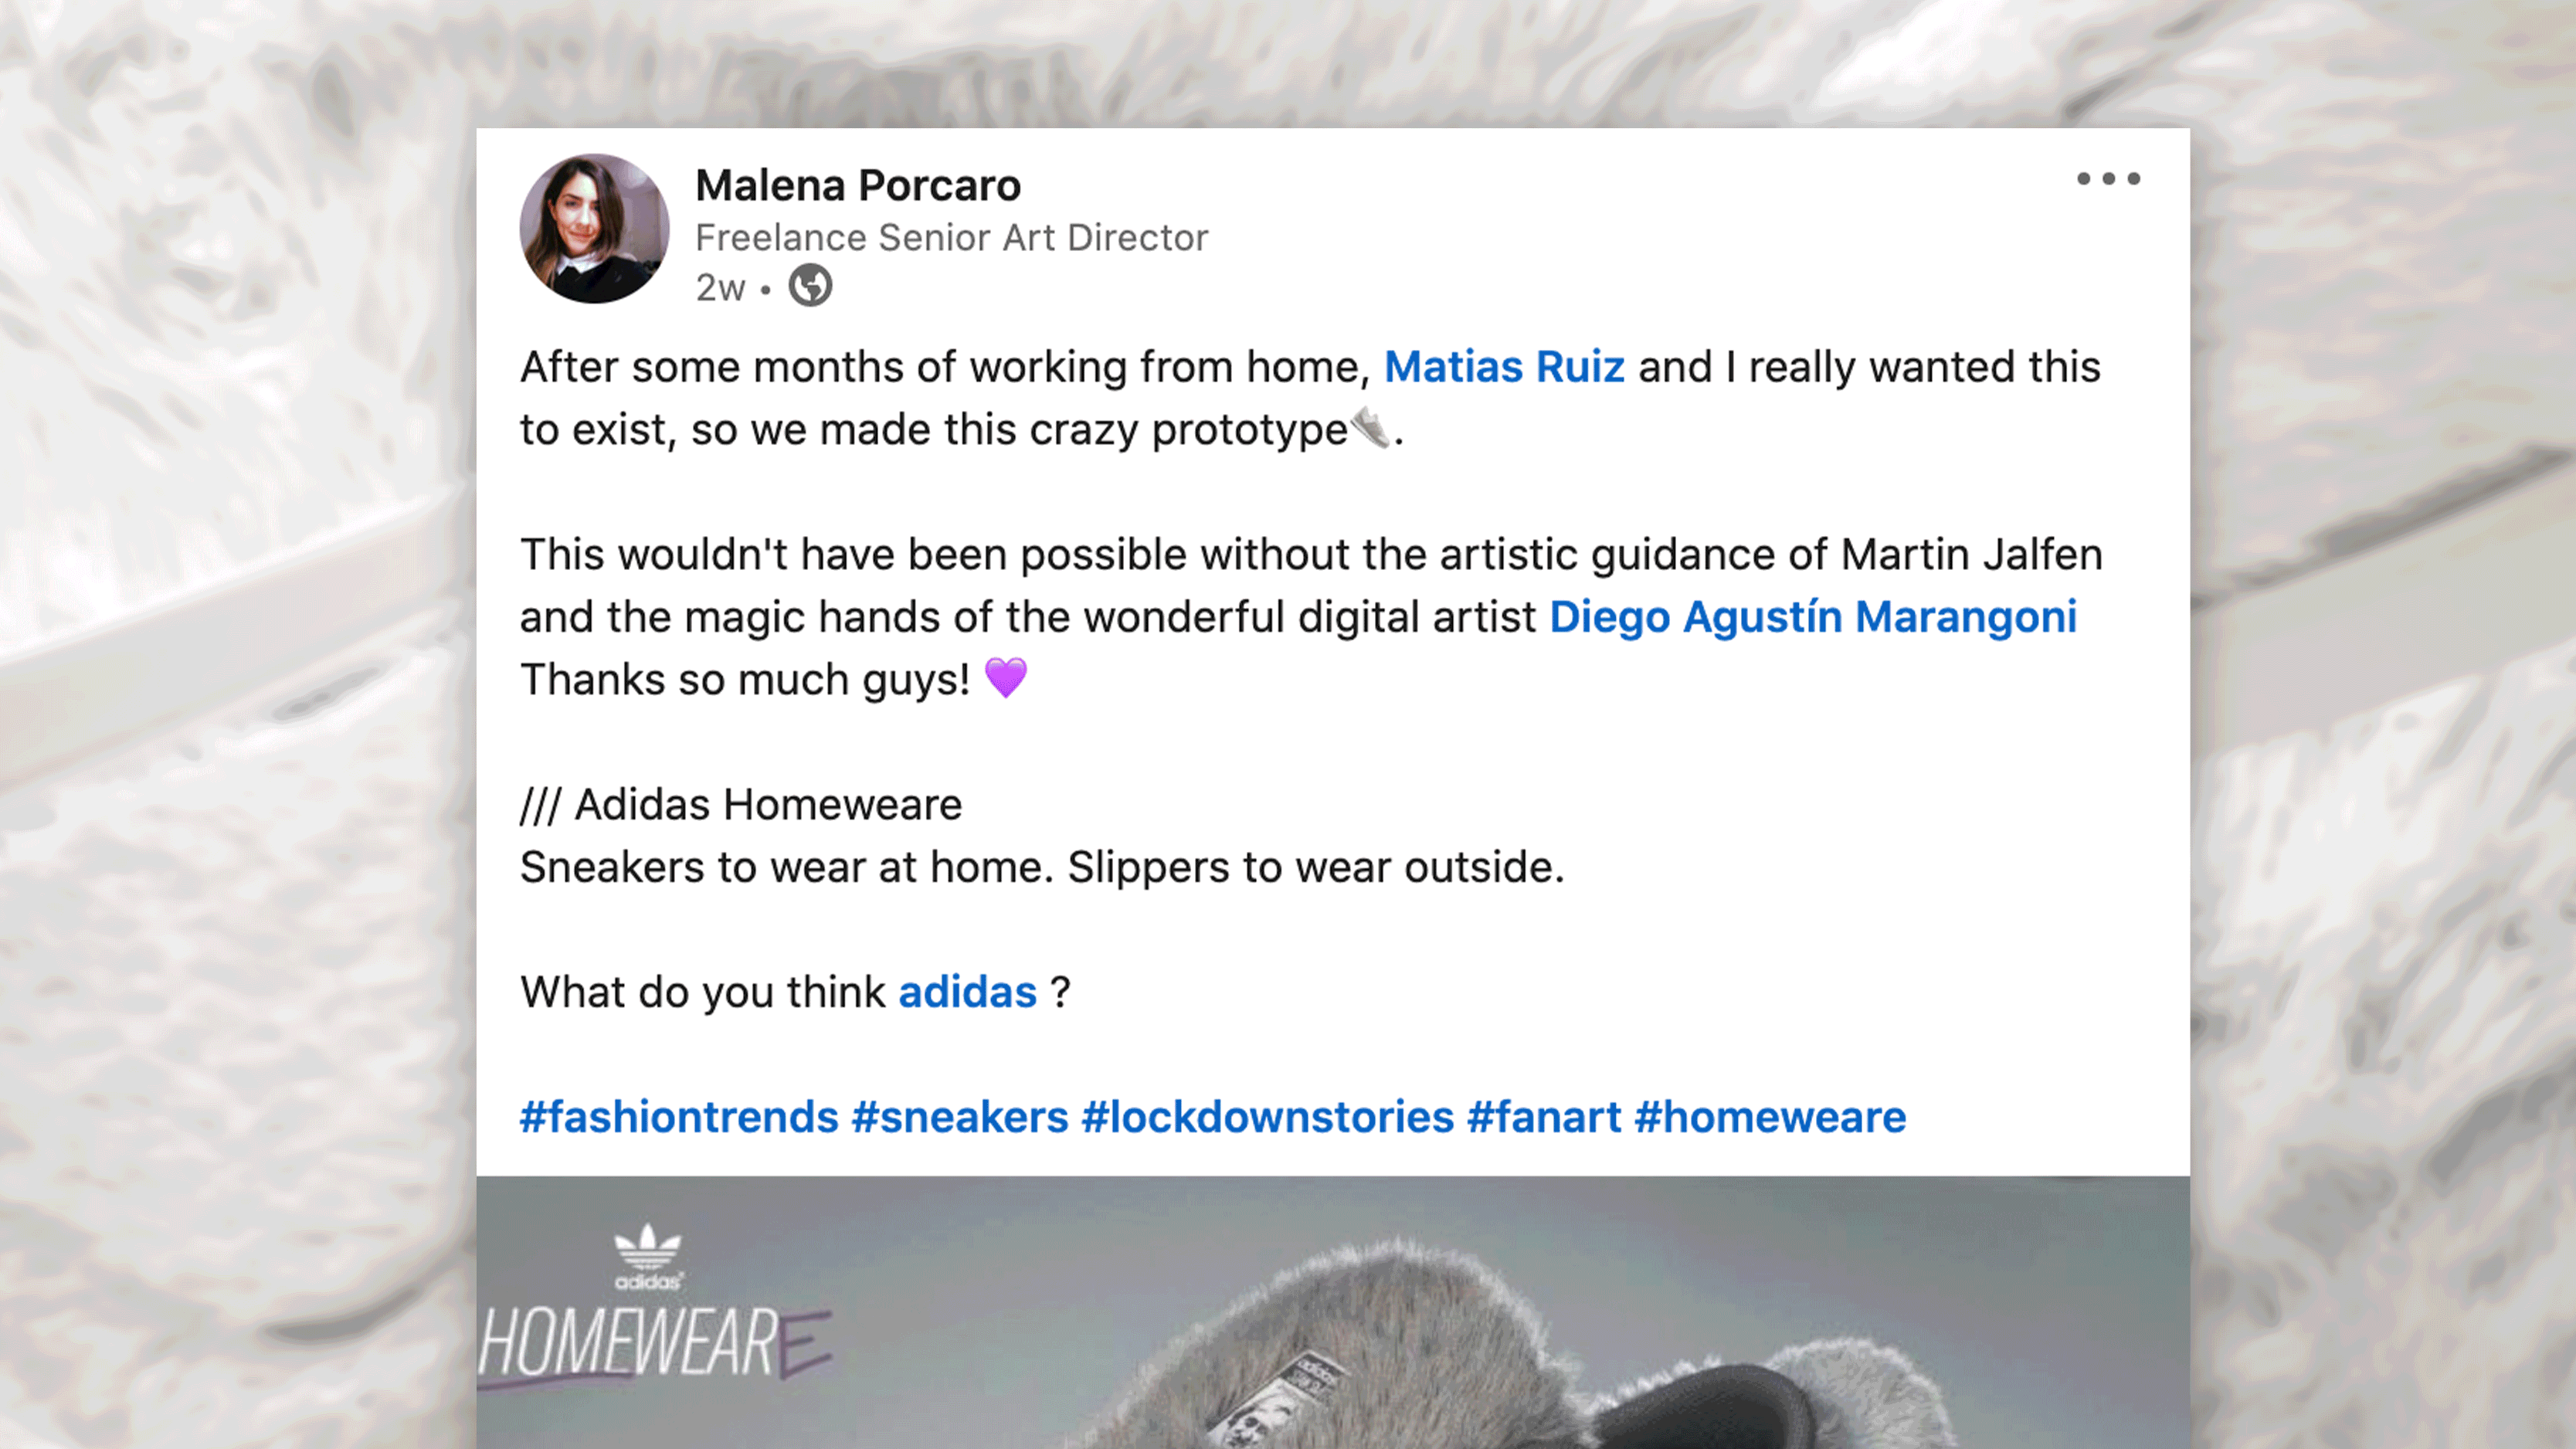Image resolution: width=2576 pixels, height=1449 pixels.
Task: Click the globe public visibility icon
Action: 810,286
